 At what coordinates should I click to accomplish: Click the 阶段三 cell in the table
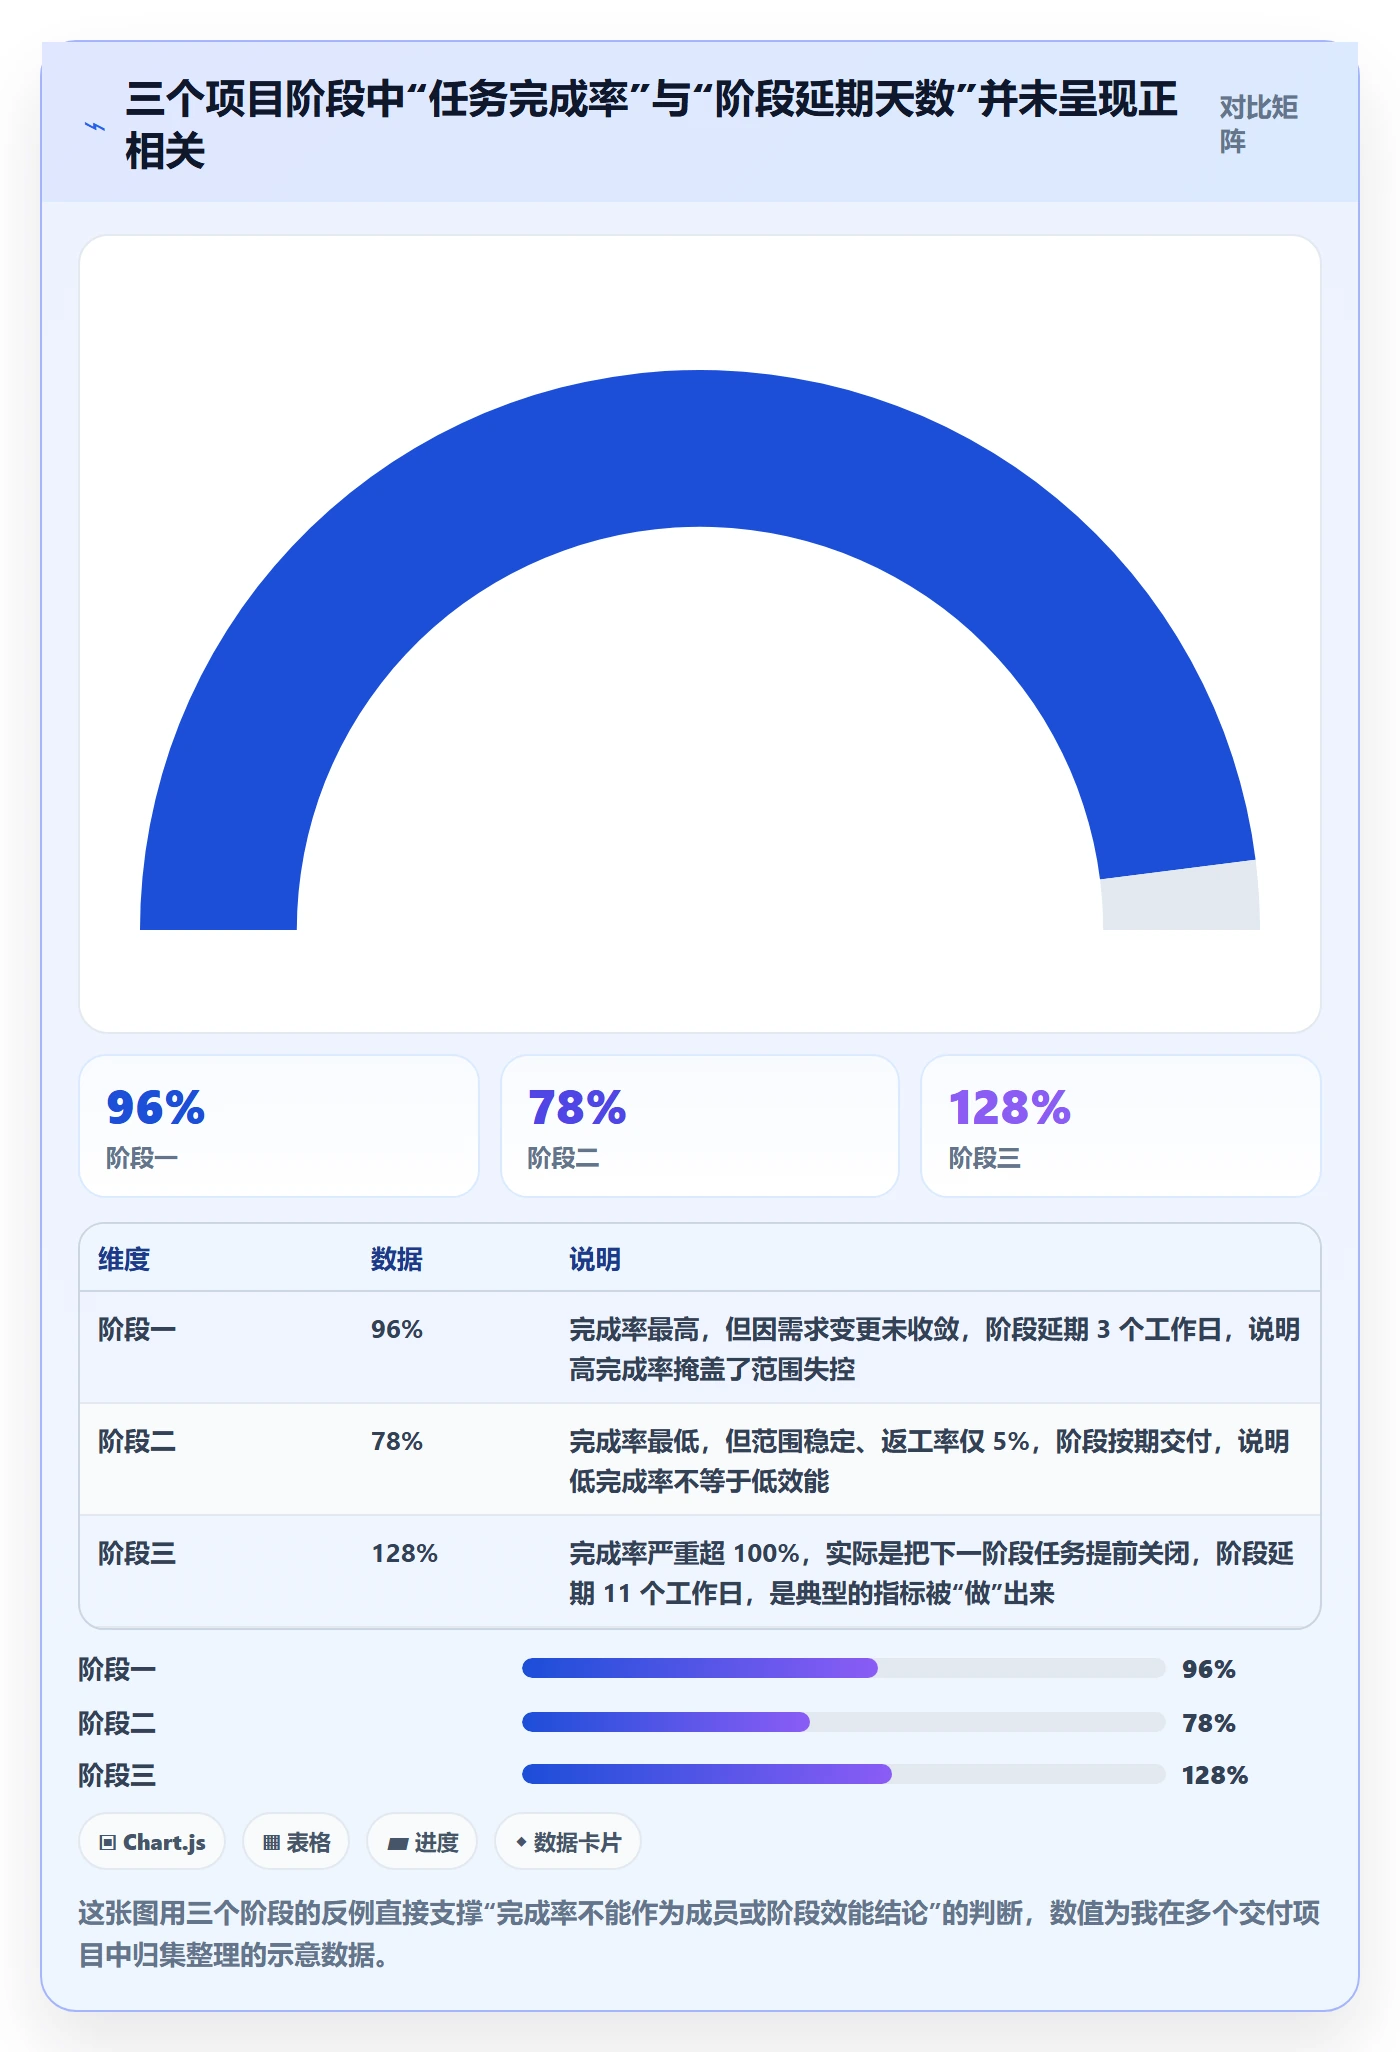point(137,1553)
